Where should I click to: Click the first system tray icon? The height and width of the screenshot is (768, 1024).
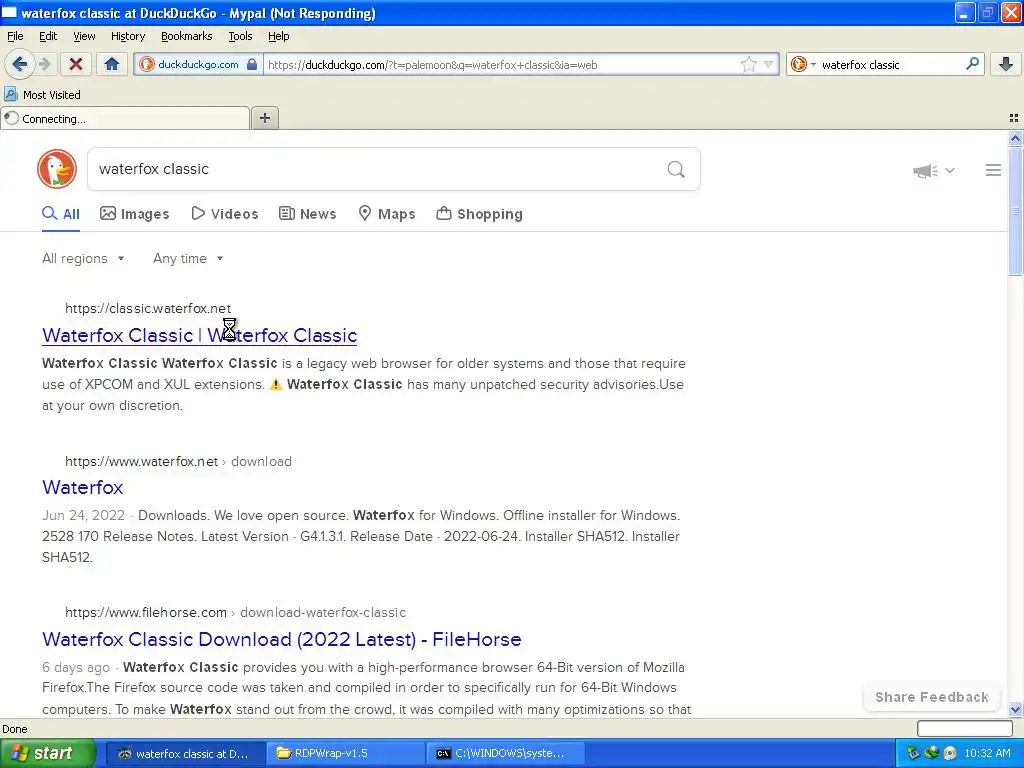click(x=913, y=753)
